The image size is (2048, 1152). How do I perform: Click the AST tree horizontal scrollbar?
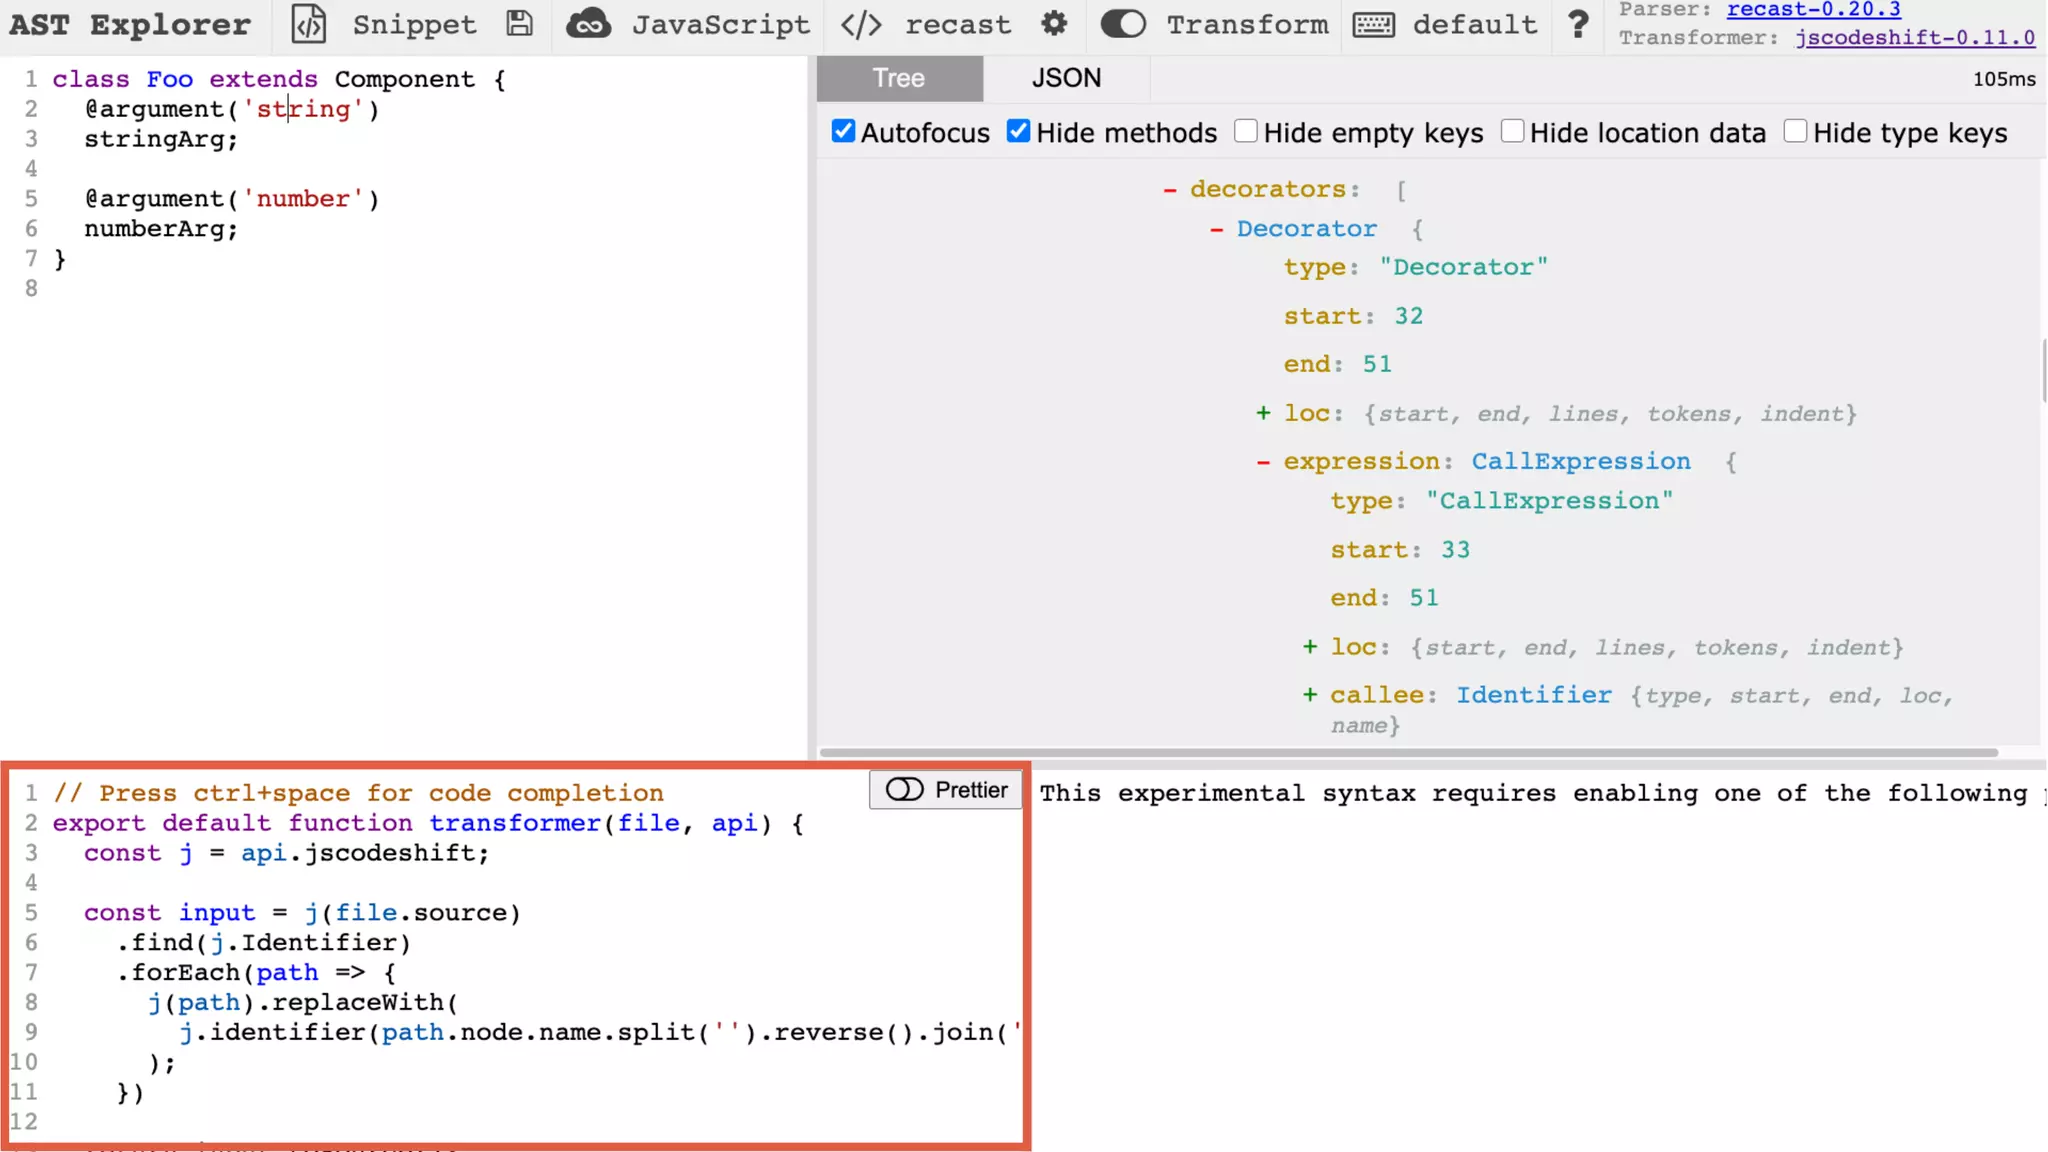[1408, 752]
